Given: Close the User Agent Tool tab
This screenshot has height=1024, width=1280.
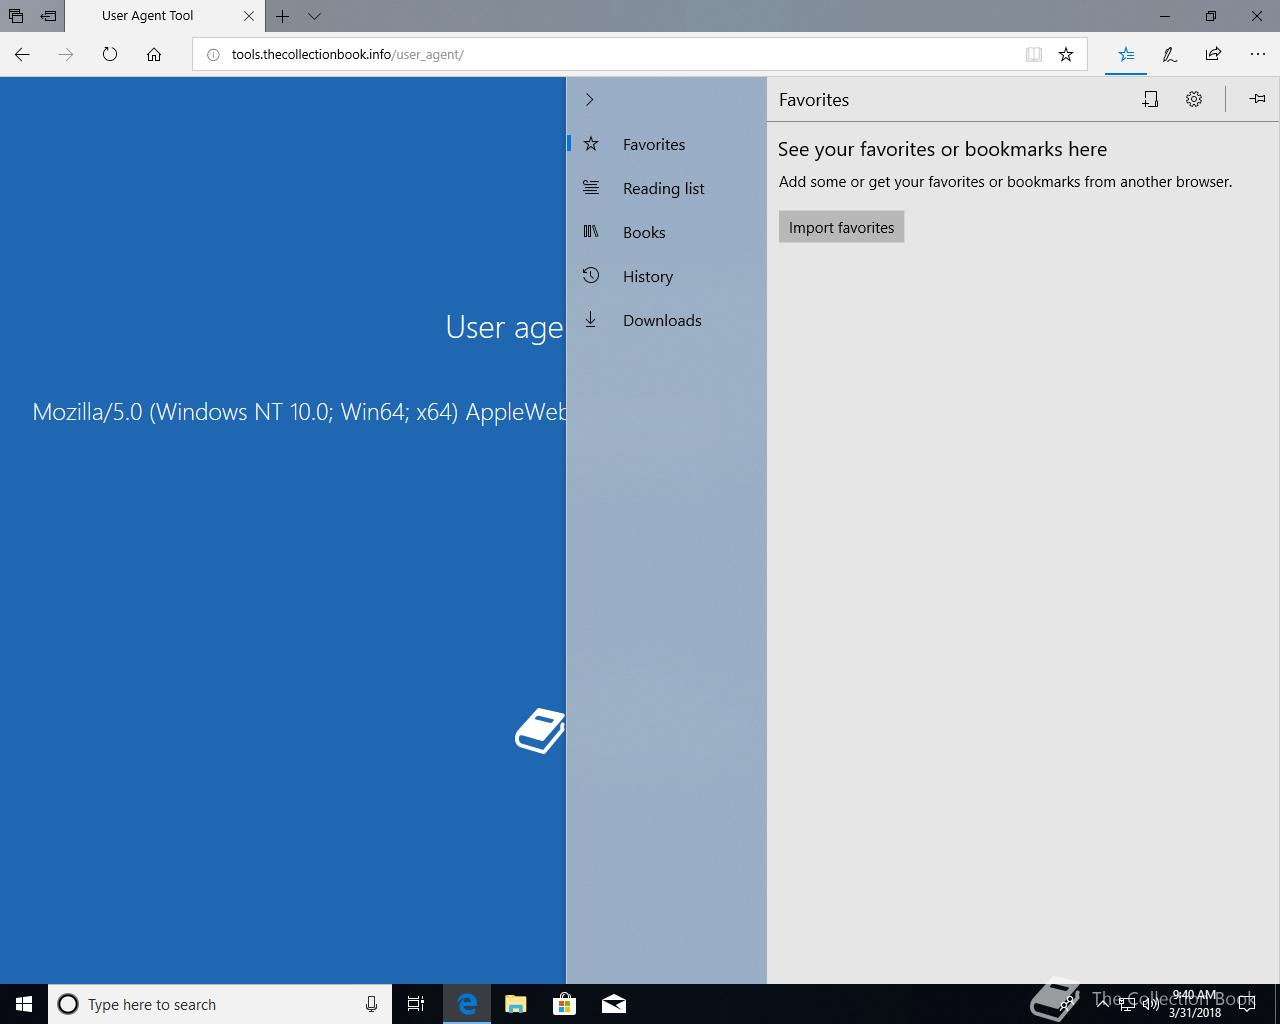Looking at the screenshot, I should pos(249,16).
